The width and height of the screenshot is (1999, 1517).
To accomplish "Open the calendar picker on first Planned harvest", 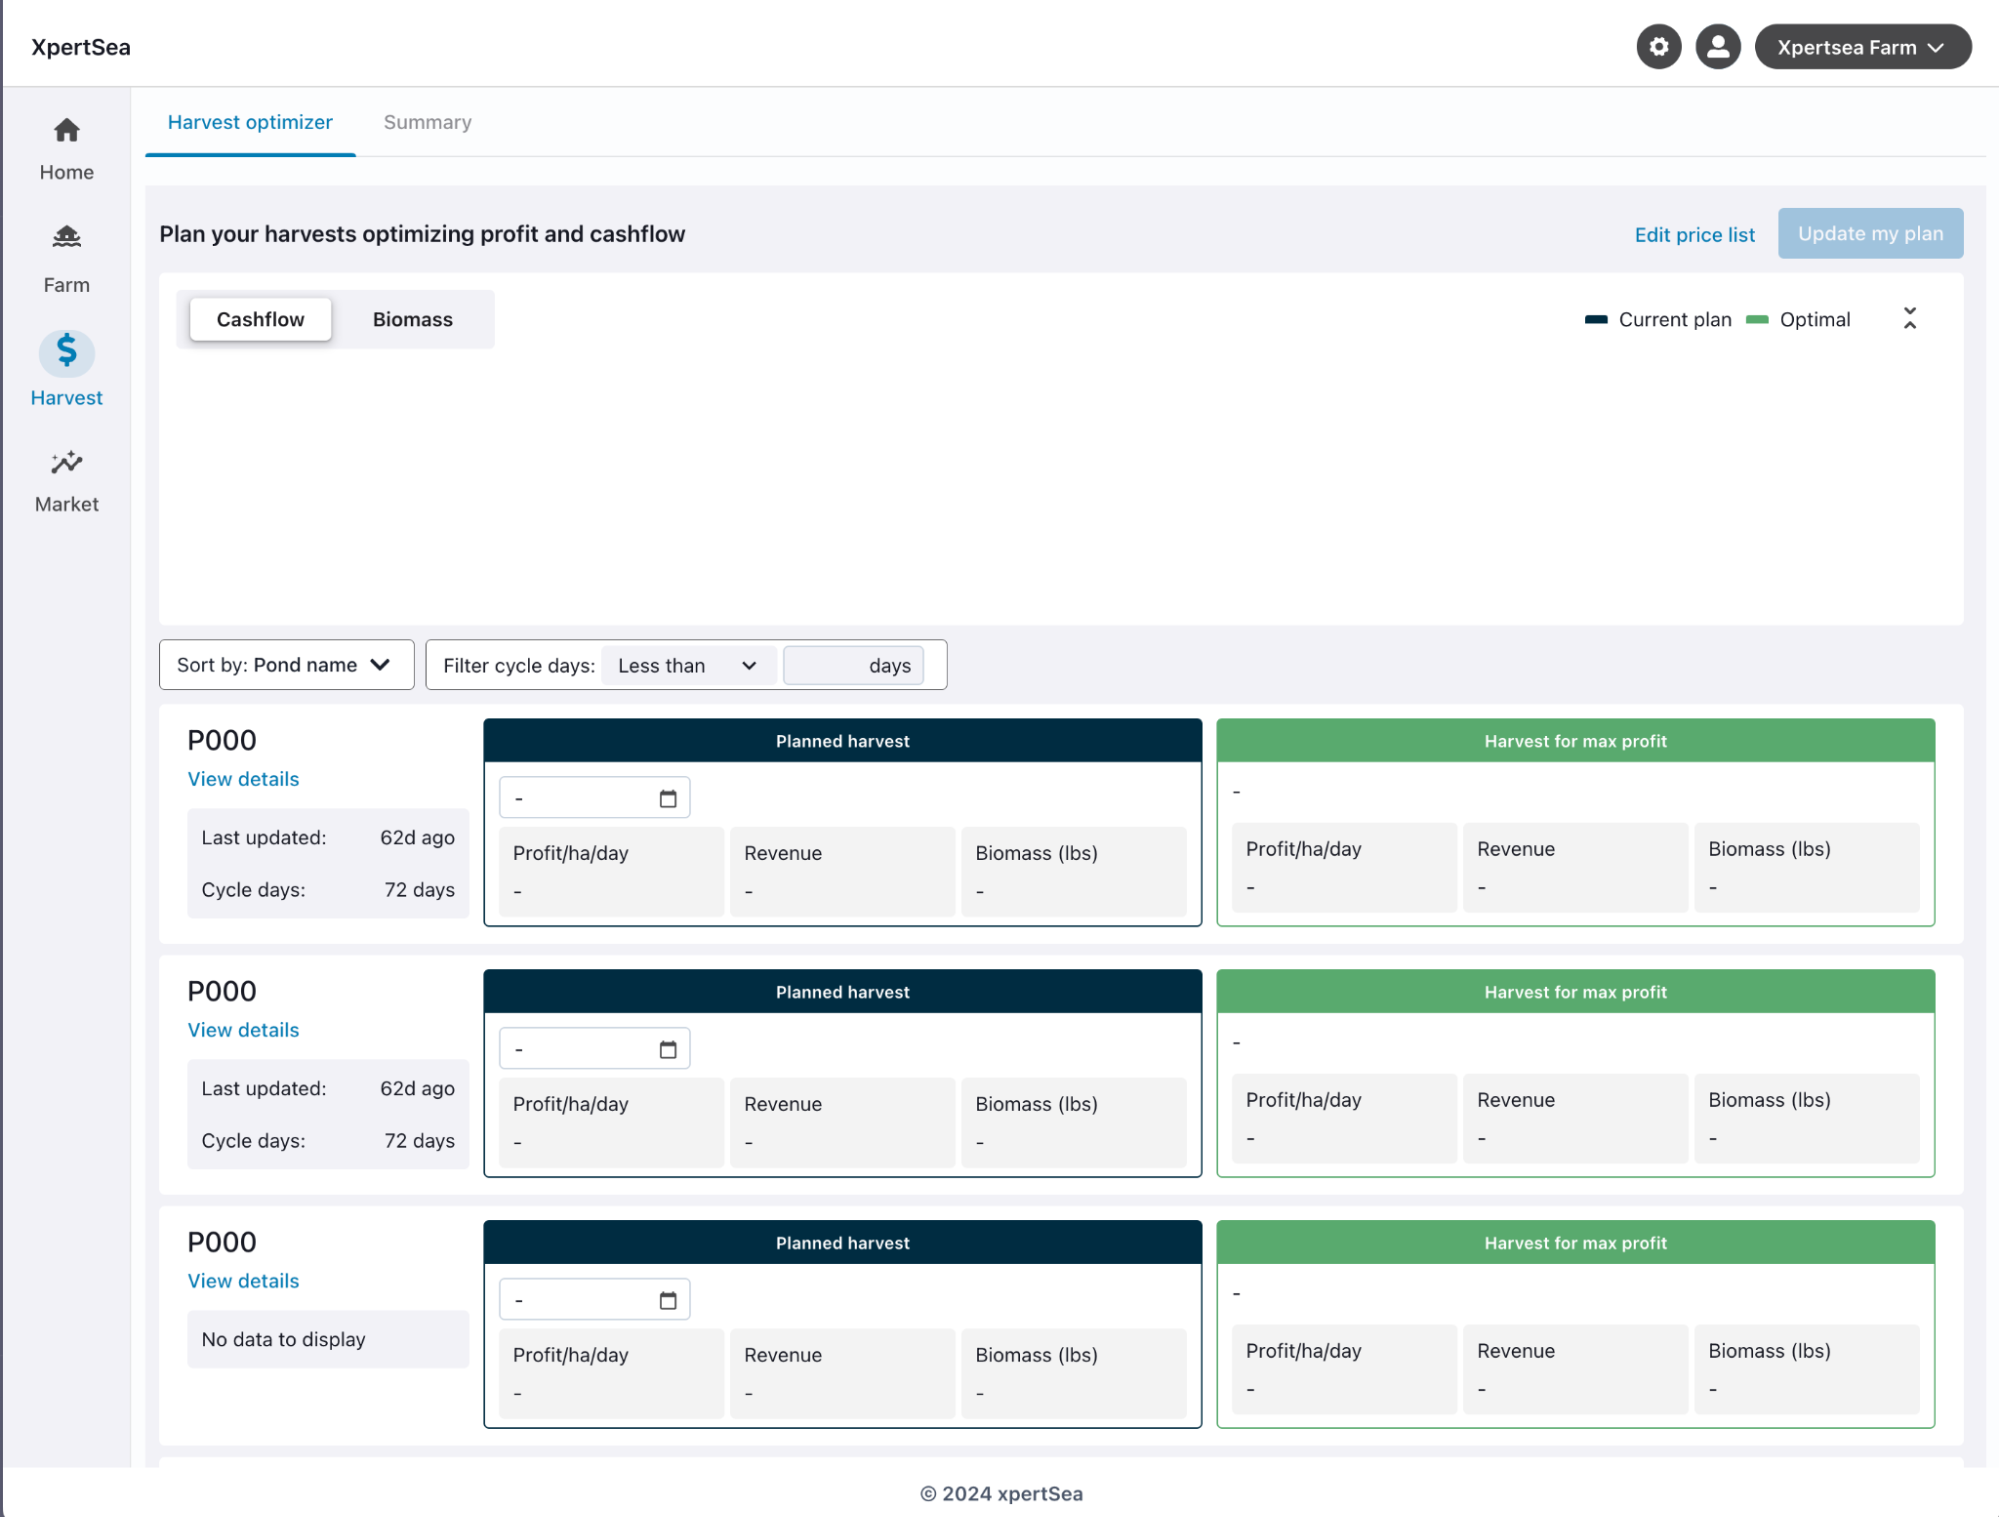I will point(668,797).
